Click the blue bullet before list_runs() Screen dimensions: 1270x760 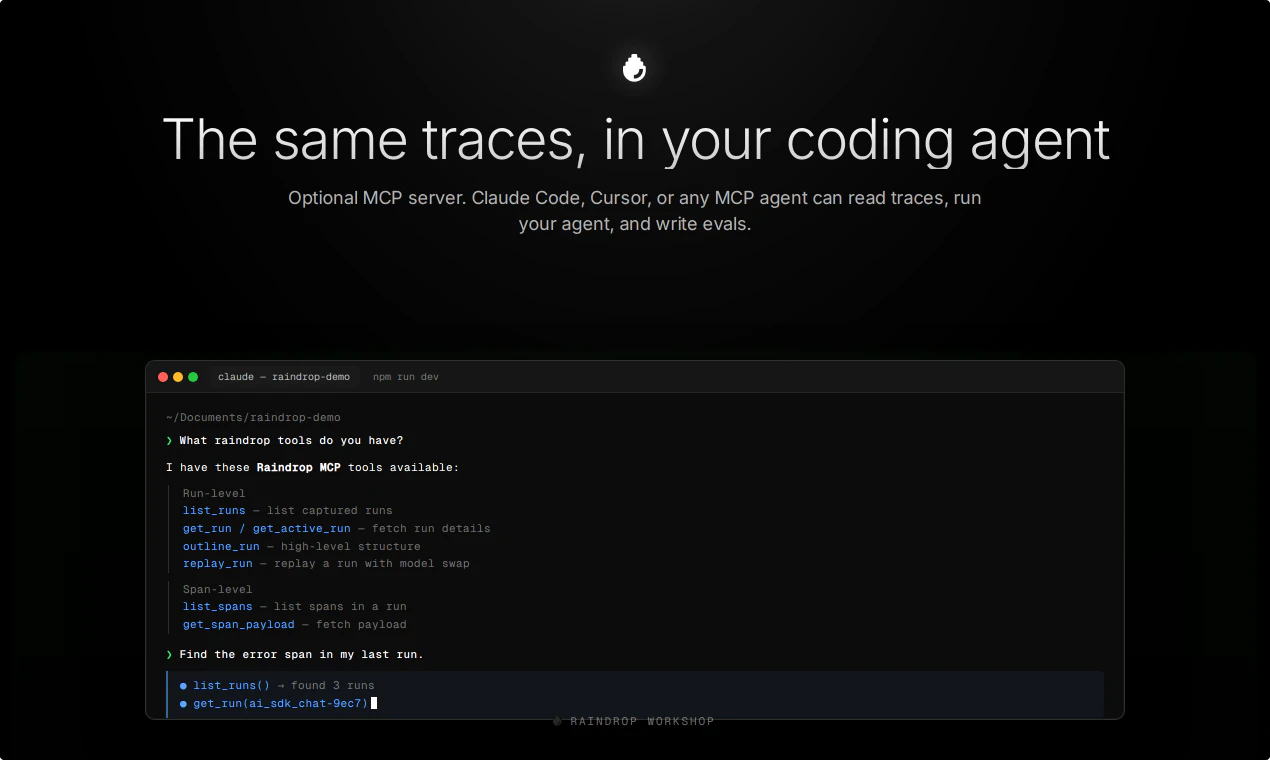(x=183, y=686)
